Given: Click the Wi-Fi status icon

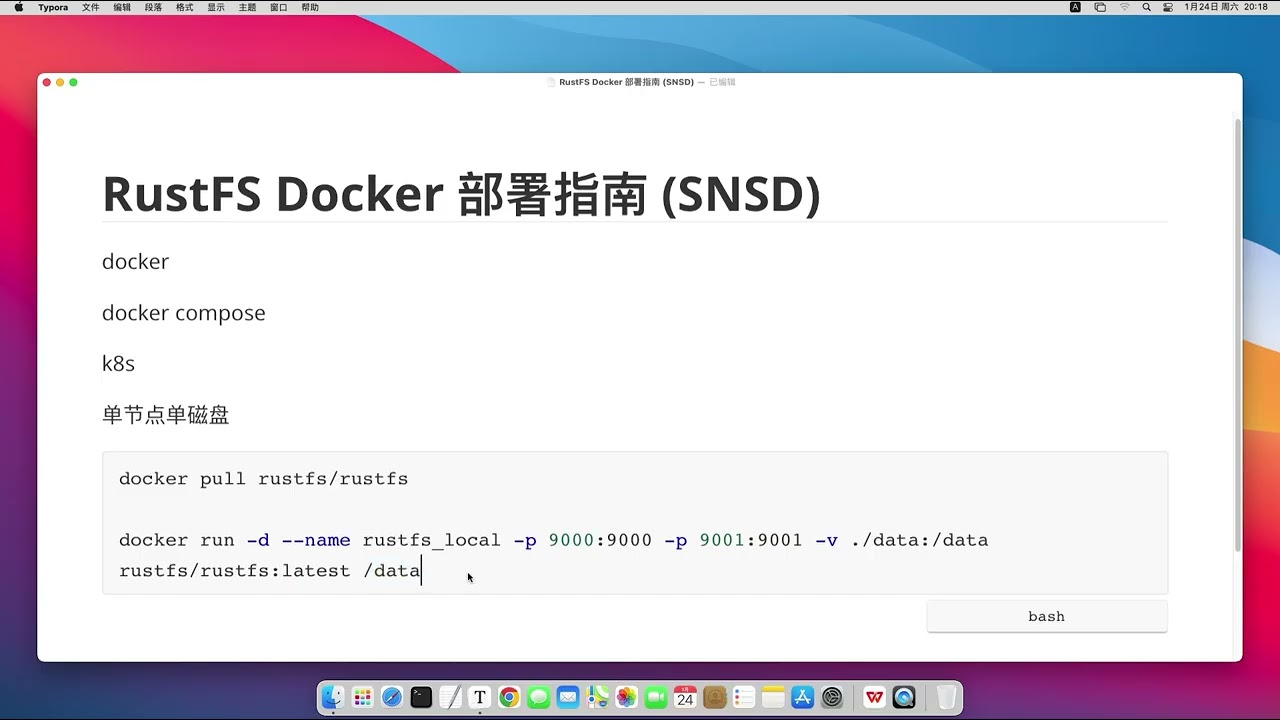Looking at the screenshot, I should tap(1124, 7).
